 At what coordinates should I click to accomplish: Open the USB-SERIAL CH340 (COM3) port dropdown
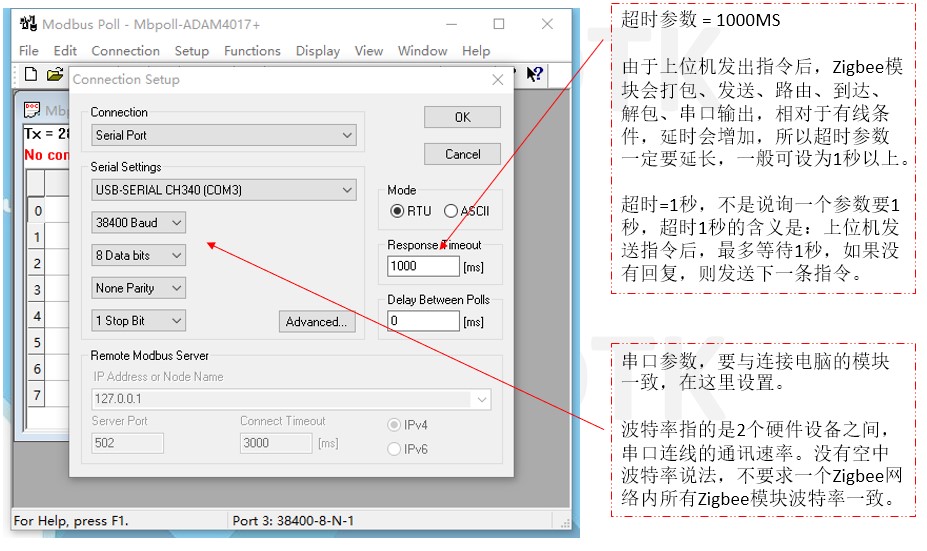224,190
